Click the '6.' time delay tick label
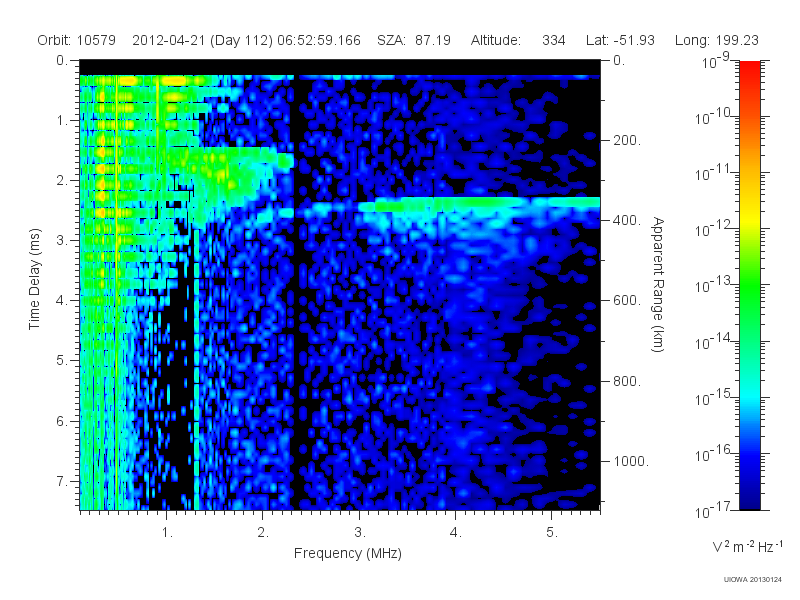Image resolution: width=800 pixels, height=600 pixels. click(x=62, y=421)
